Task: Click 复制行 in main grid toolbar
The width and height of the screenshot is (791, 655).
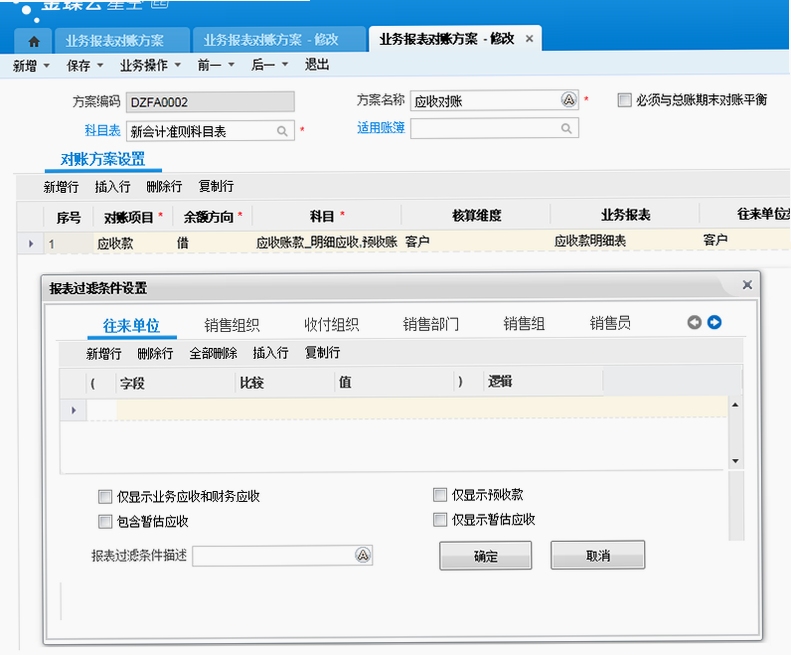Action: coord(216,186)
